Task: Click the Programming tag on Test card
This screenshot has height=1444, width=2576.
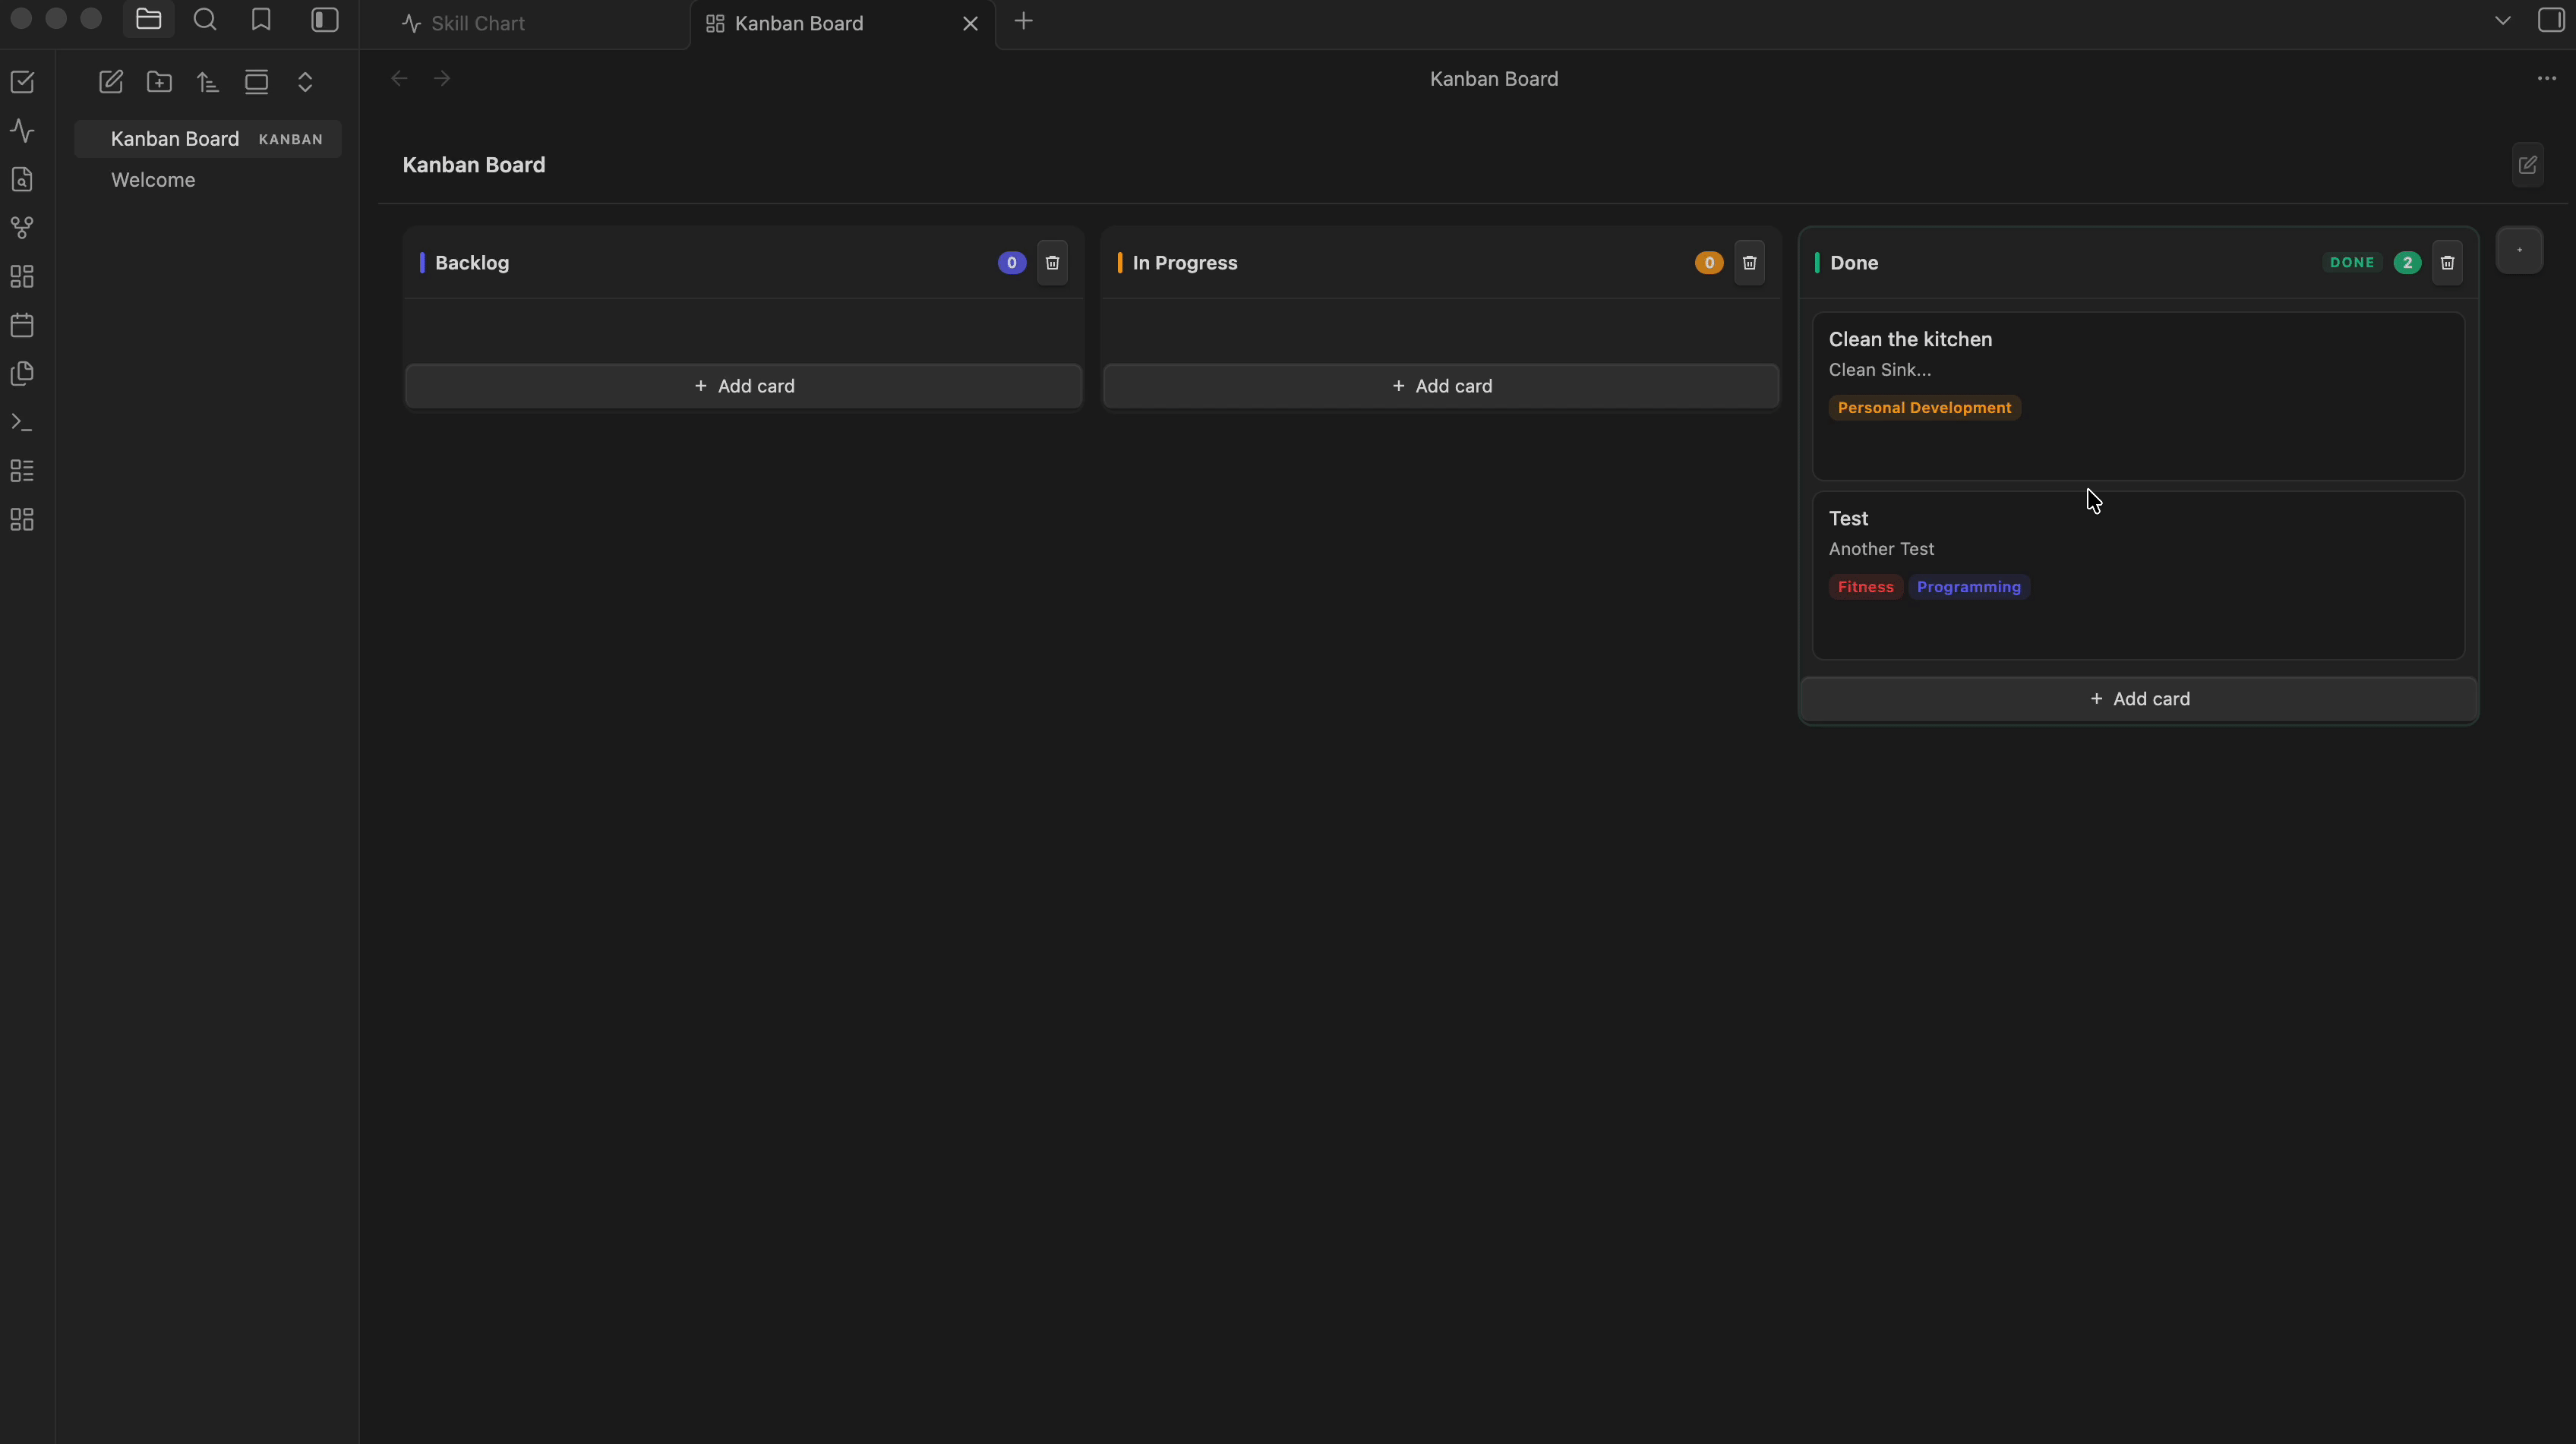Action: pyautogui.click(x=1968, y=587)
